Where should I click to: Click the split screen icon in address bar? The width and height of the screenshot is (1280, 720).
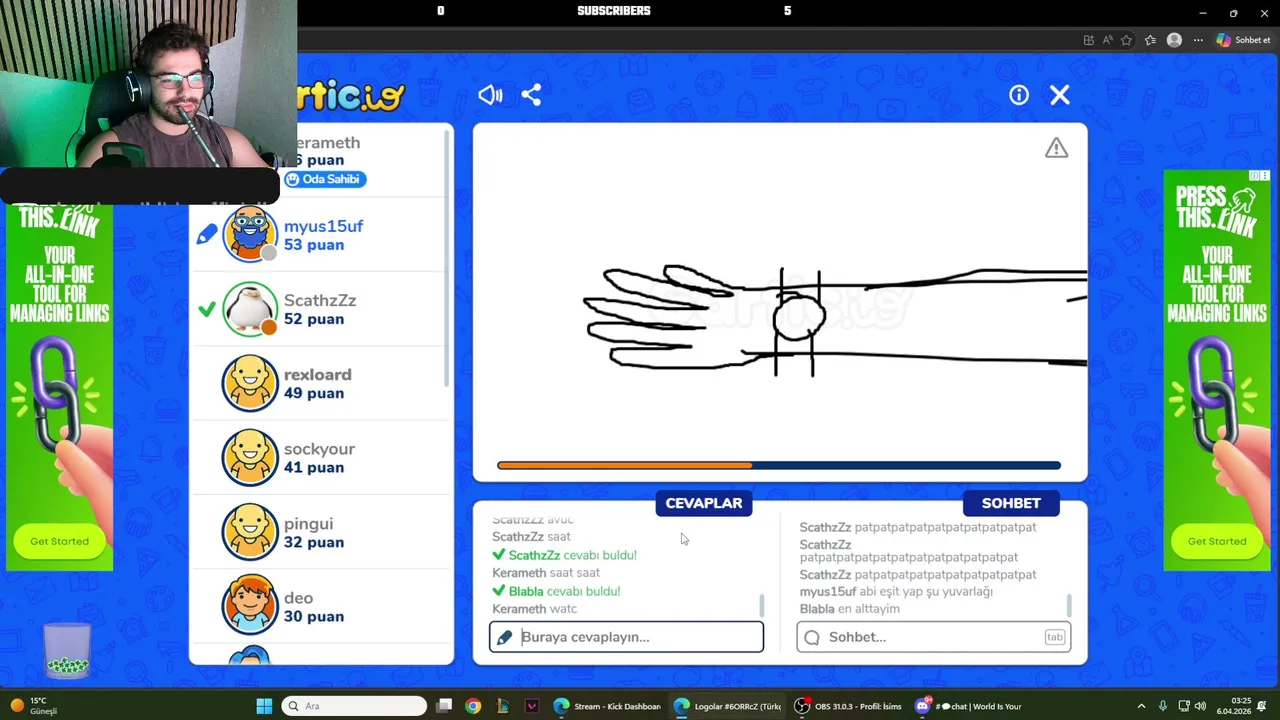pos(1089,40)
